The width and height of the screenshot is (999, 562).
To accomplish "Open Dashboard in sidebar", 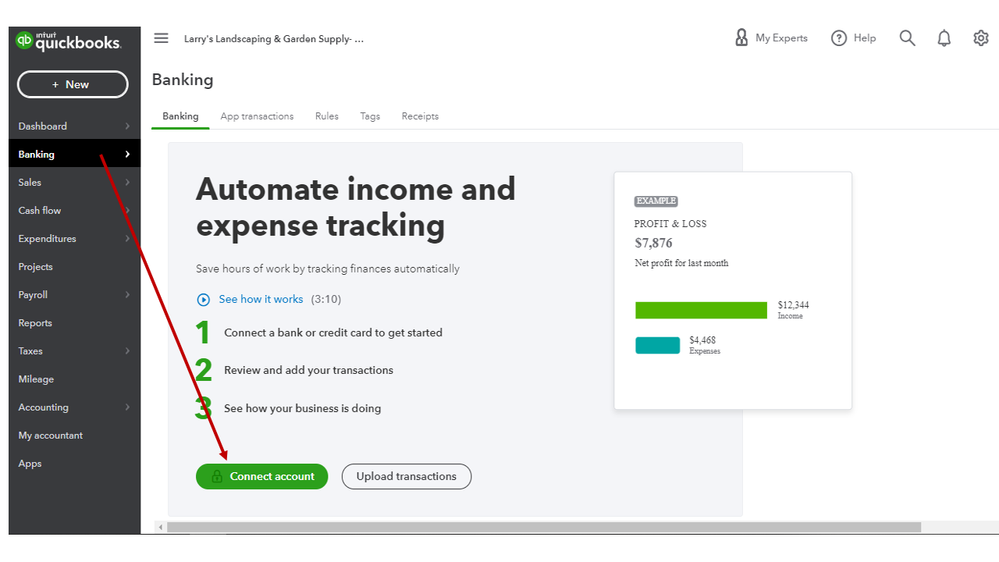I will click(x=75, y=126).
